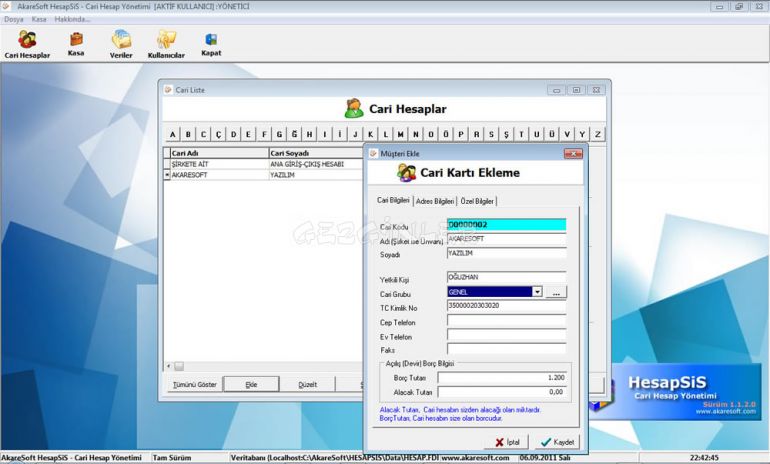The height and width of the screenshot is (464, 770).
Task: Click the ANA GİRİŞ-ÇIKIŞ HESABI cell
Action: (316, 164)
